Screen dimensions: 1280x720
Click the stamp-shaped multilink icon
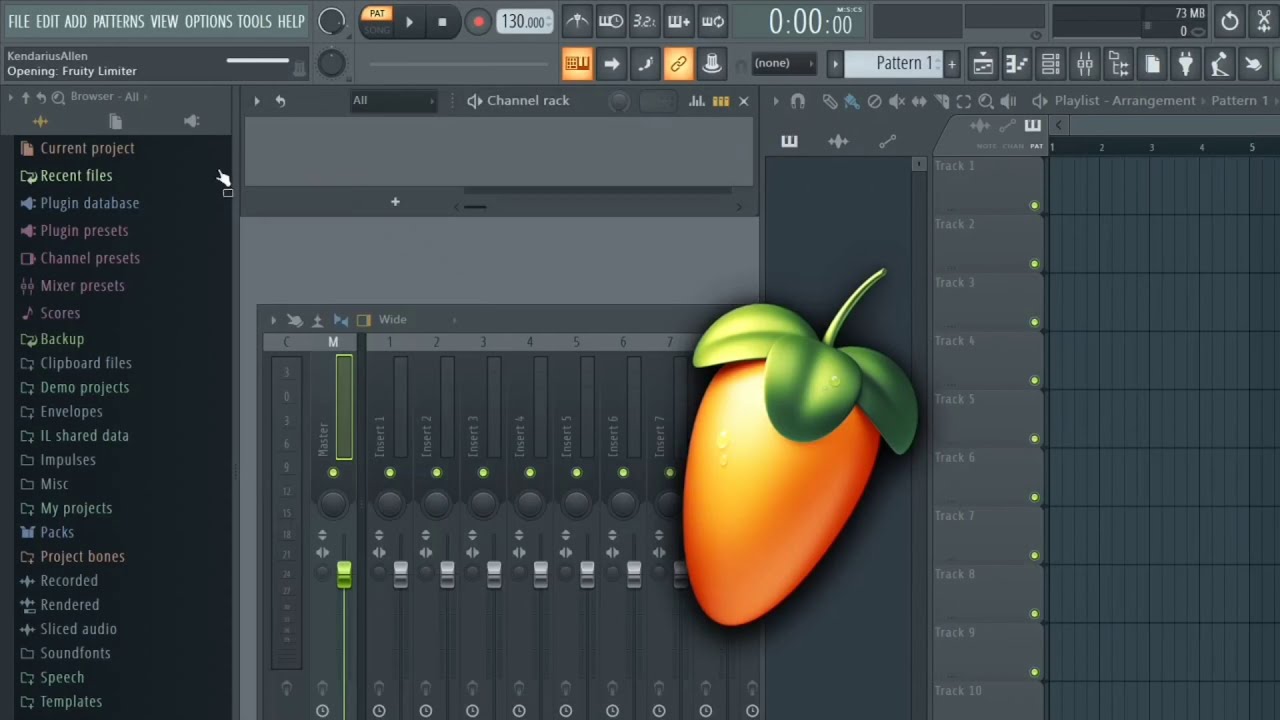tap(712, 64)
